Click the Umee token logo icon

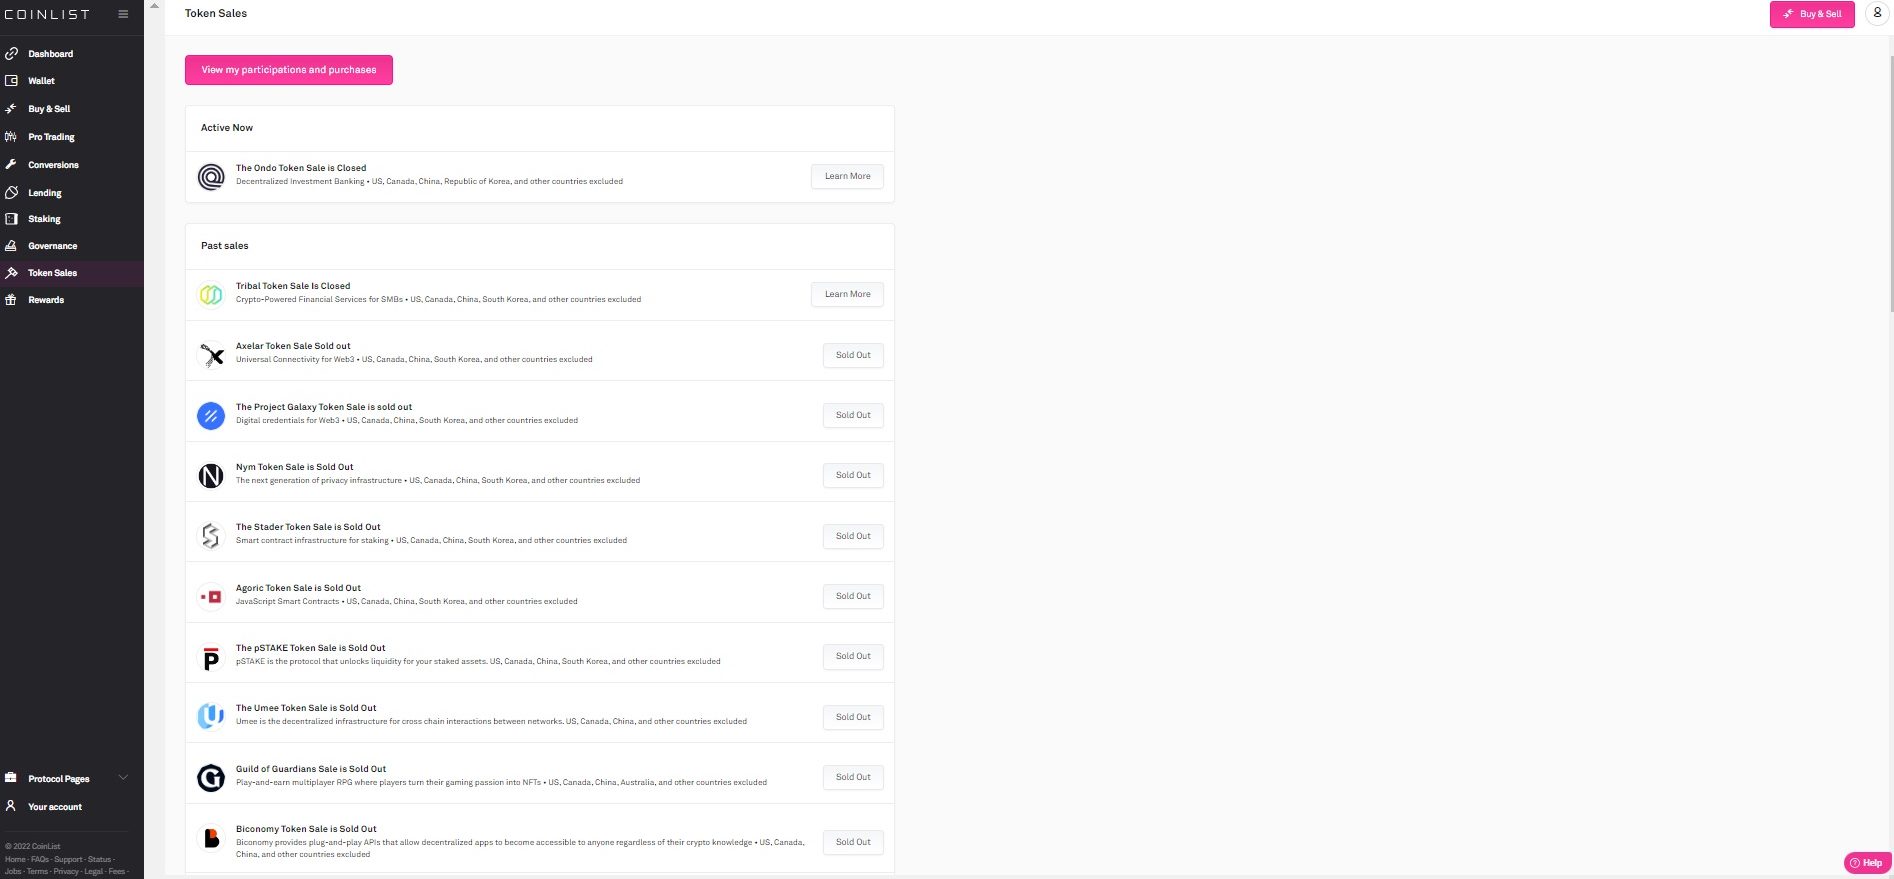point(211,716)
